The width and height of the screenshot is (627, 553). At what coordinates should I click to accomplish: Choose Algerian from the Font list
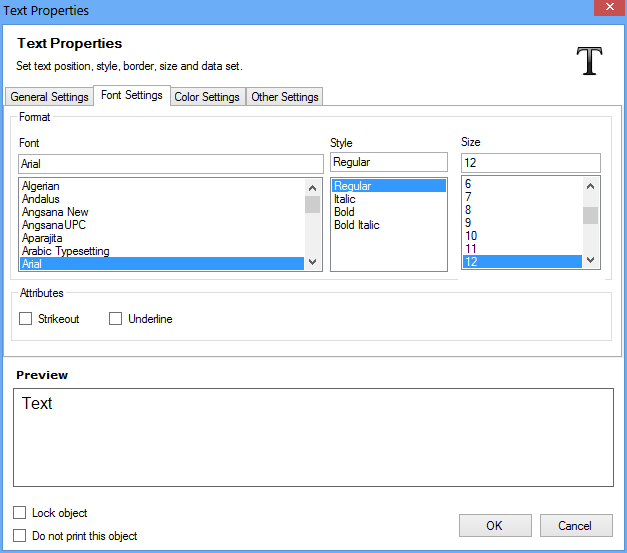(41, 186)
